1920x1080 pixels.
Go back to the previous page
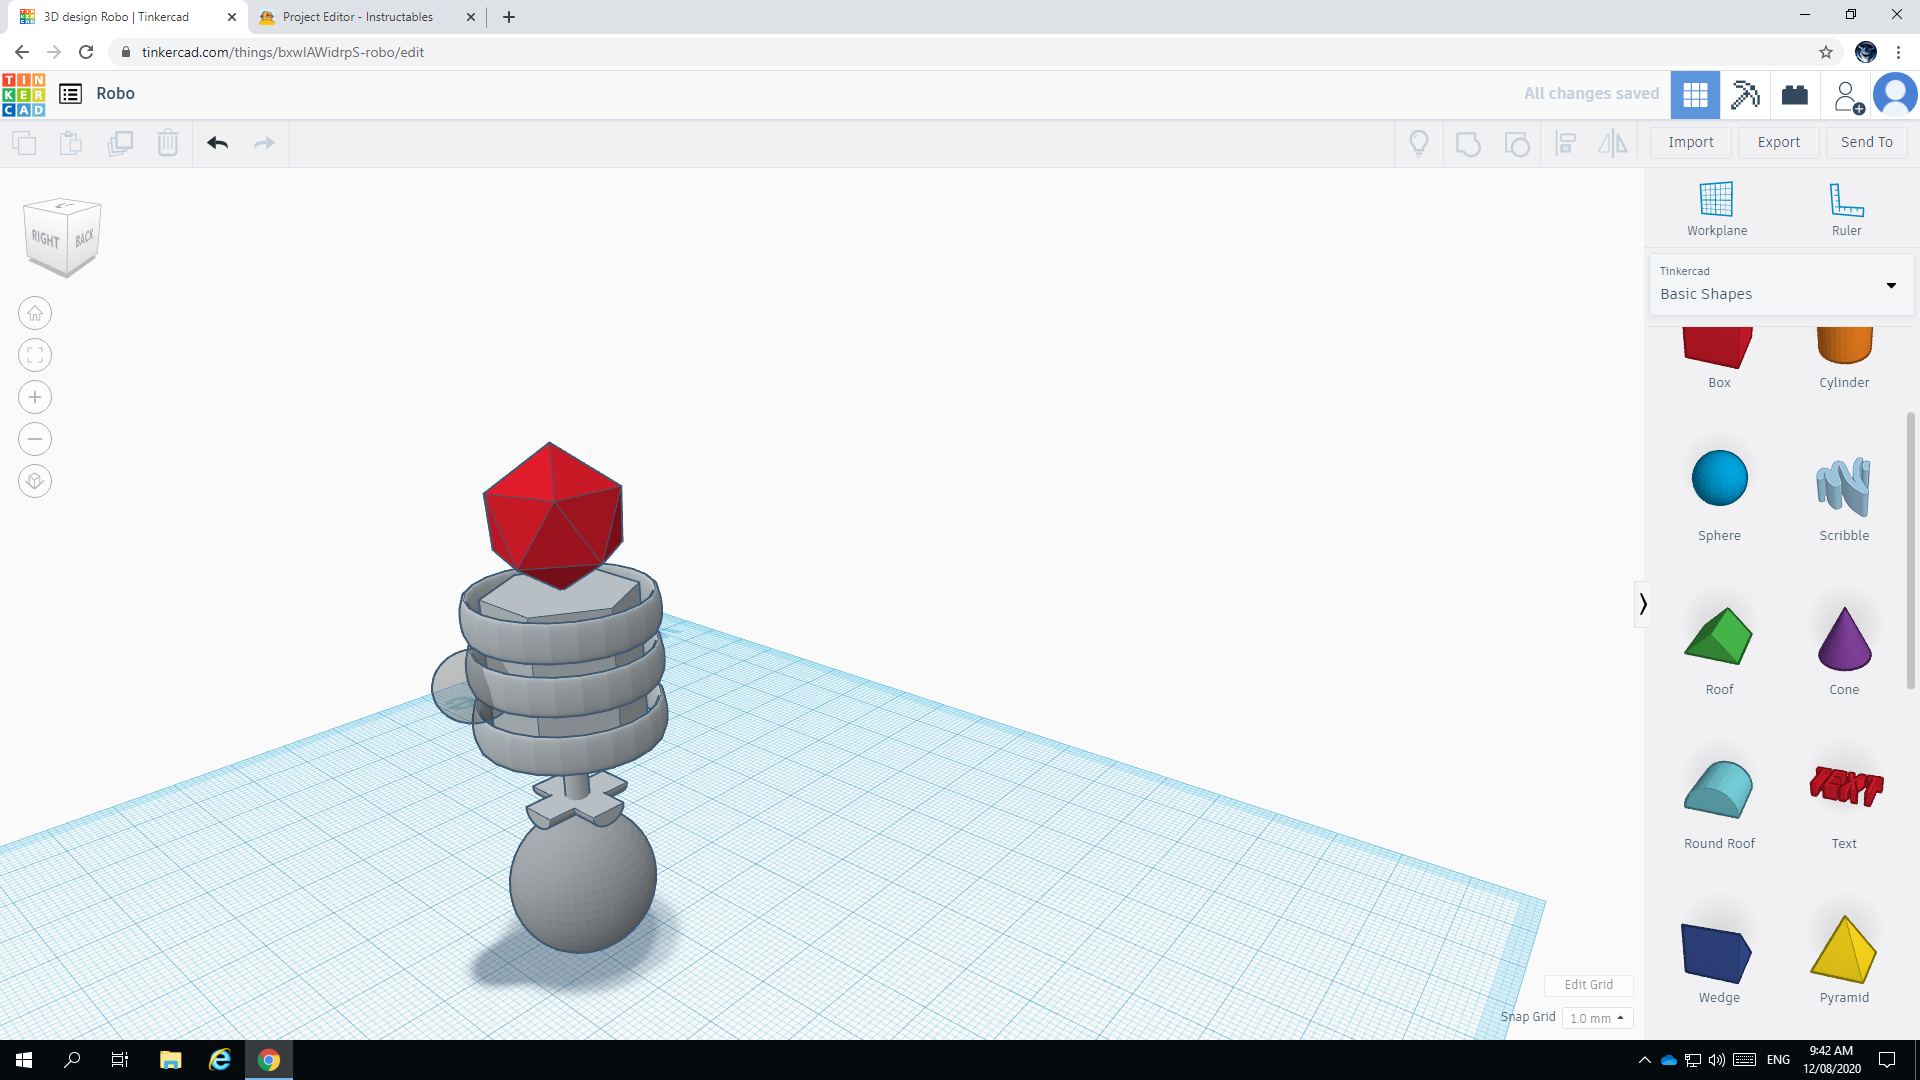(x=22, y=52)
